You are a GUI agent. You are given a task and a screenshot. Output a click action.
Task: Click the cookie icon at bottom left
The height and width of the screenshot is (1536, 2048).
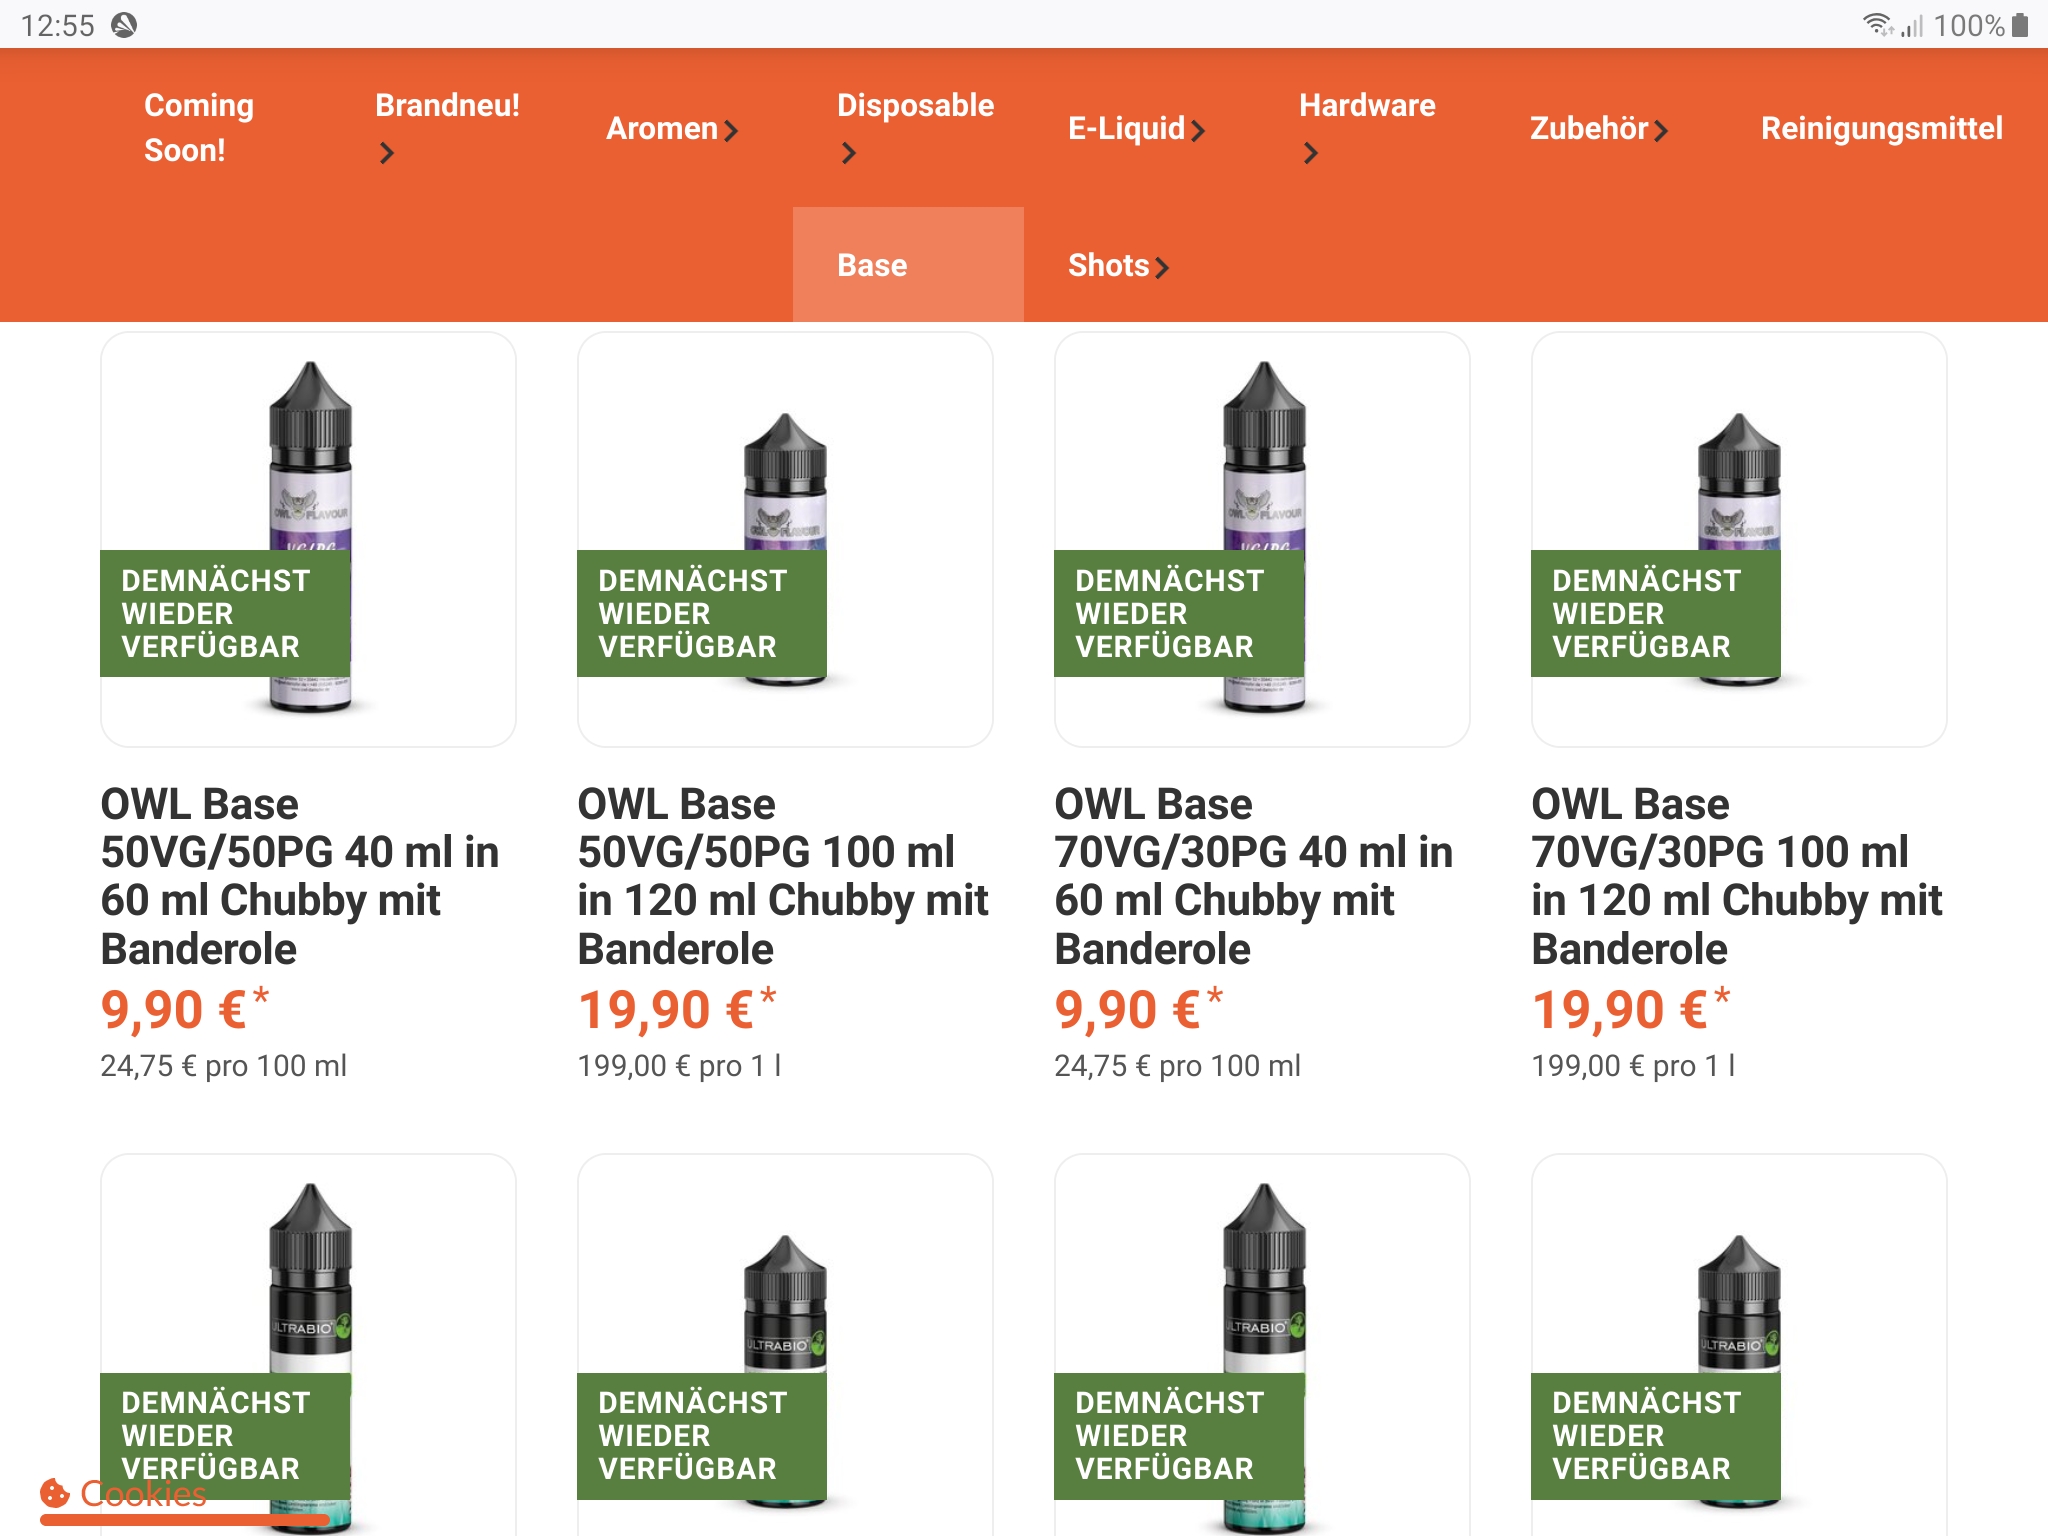coord(54,1493)
